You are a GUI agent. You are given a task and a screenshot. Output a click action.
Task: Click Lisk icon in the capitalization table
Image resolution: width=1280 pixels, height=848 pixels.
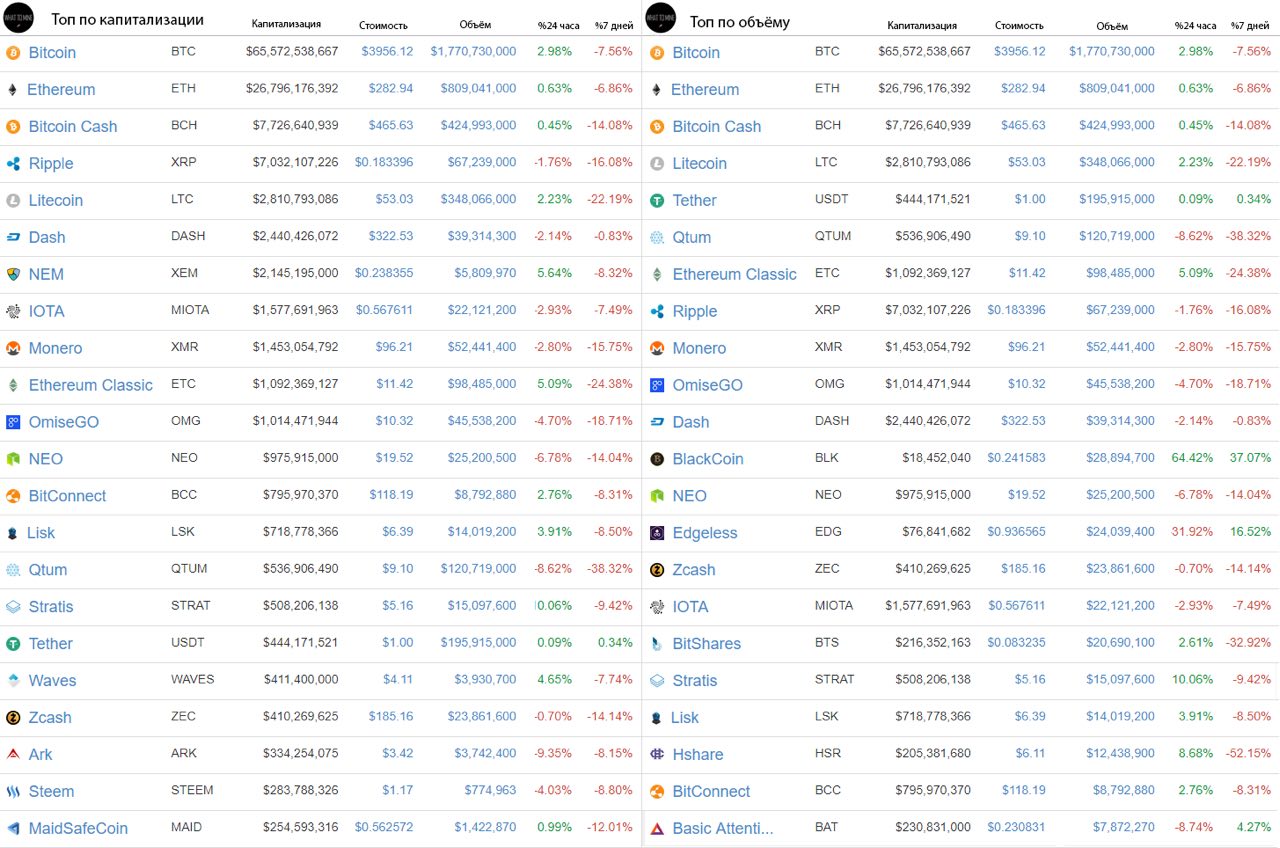(13, 533)
